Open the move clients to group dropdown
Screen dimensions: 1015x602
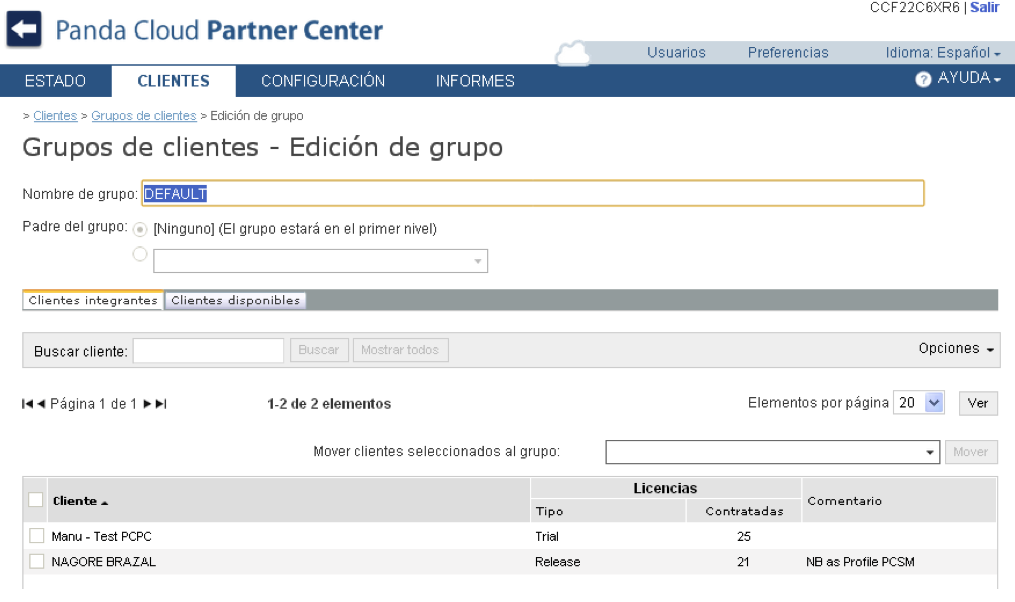point(773,452)
